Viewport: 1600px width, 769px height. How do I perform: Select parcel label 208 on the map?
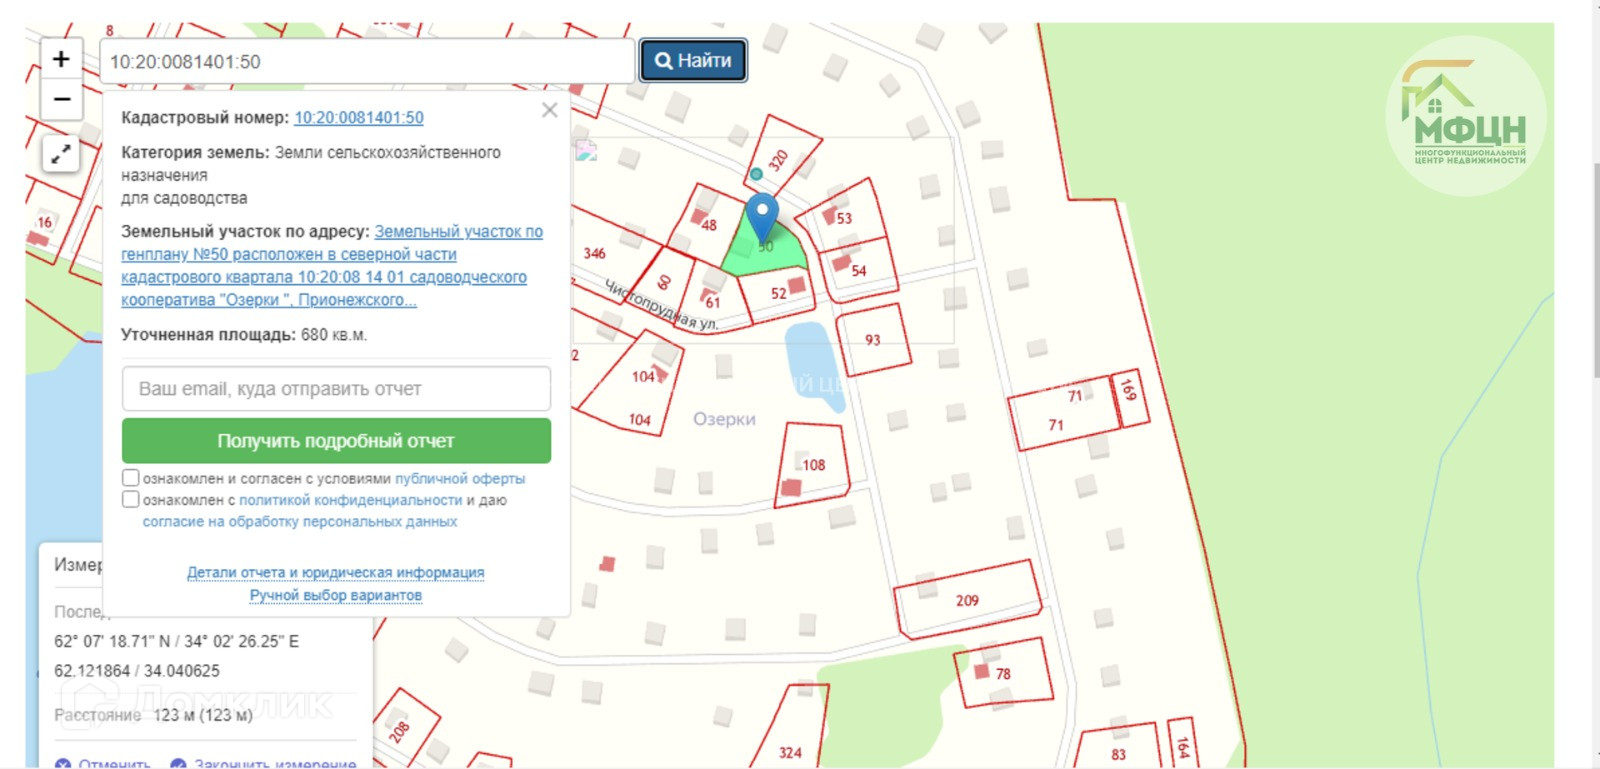pyautogui.click(x=399, y=732)
